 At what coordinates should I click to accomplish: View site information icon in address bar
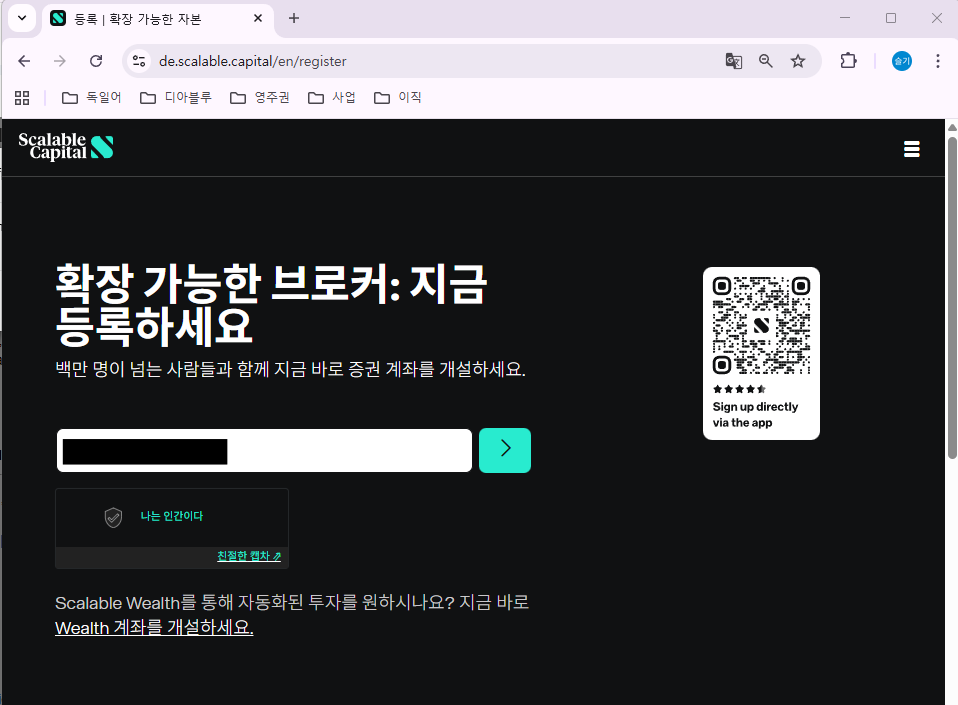139,61
